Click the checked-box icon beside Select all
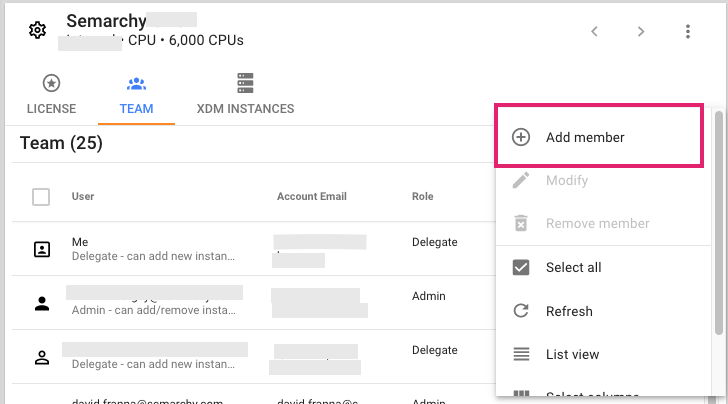The width and height of the screenshot is (728, 404). click(520, 267)
